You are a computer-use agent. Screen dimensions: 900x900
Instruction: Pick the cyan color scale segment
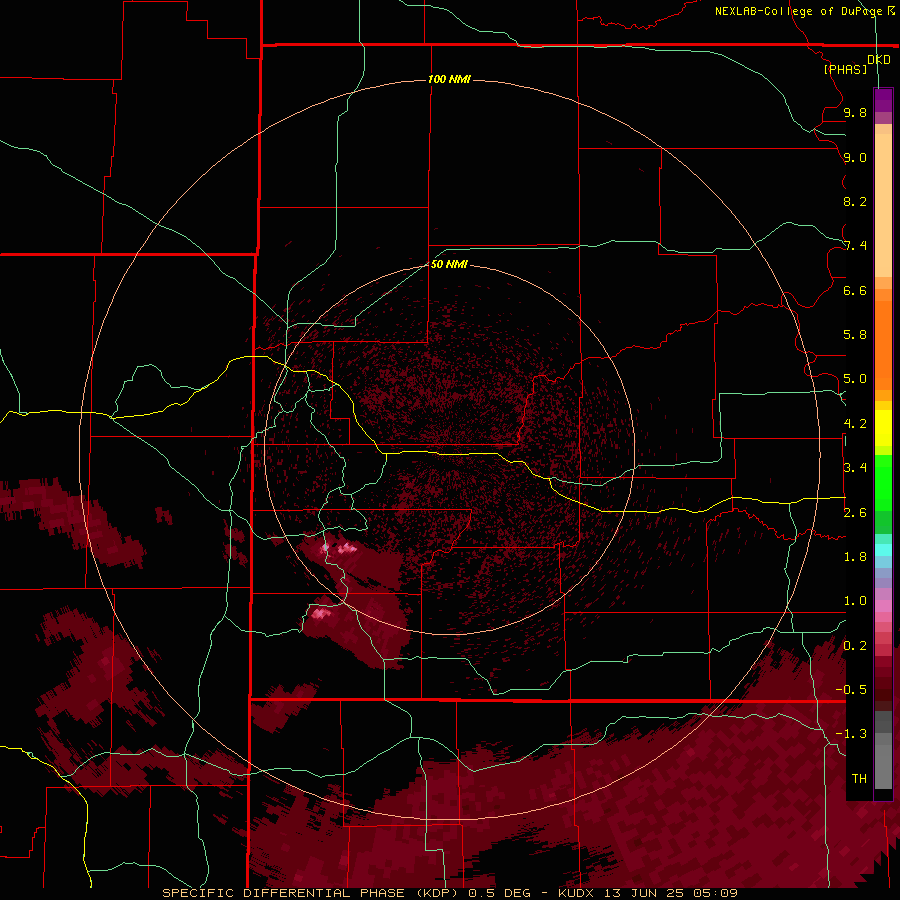coord(883,550)
